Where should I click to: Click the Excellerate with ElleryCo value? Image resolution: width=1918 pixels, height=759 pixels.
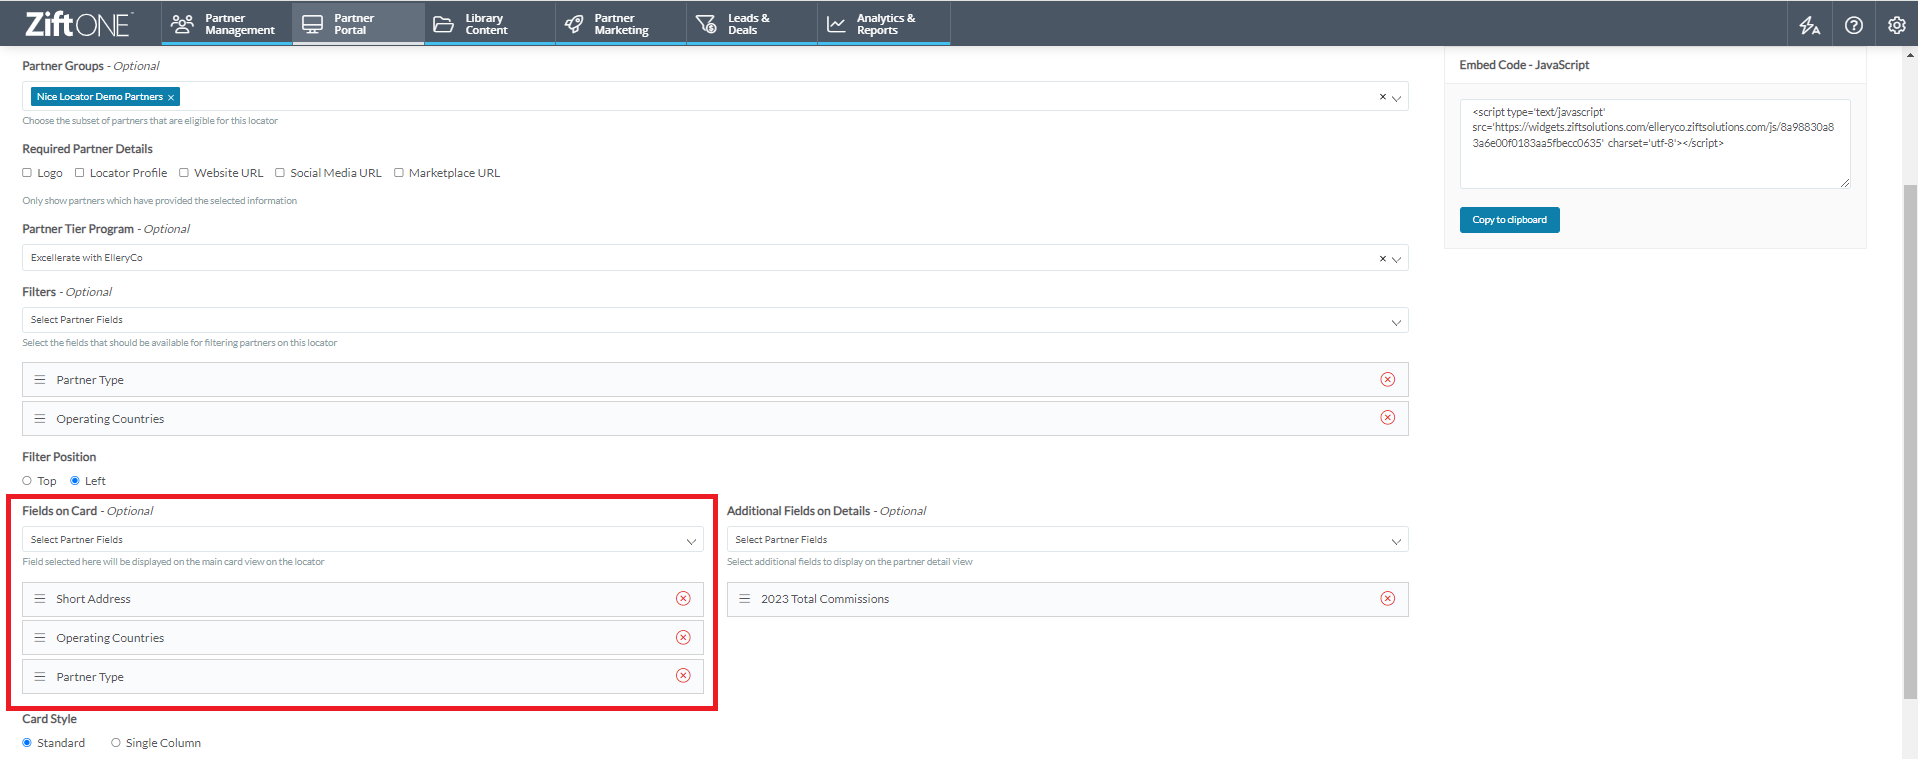86,258
